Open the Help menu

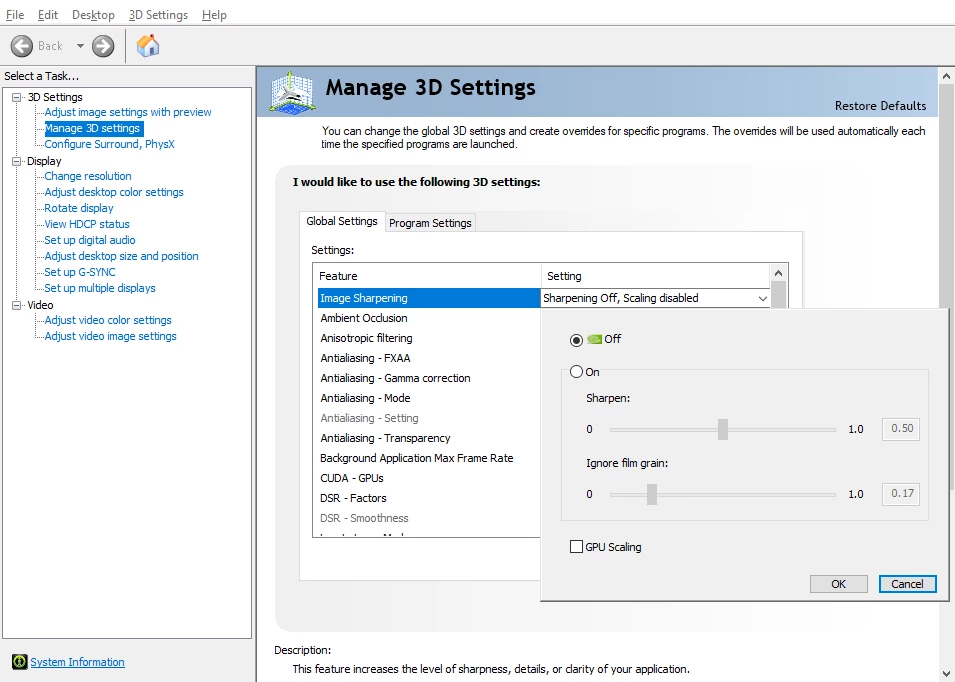pyautogui.click(x=214, y=15)
